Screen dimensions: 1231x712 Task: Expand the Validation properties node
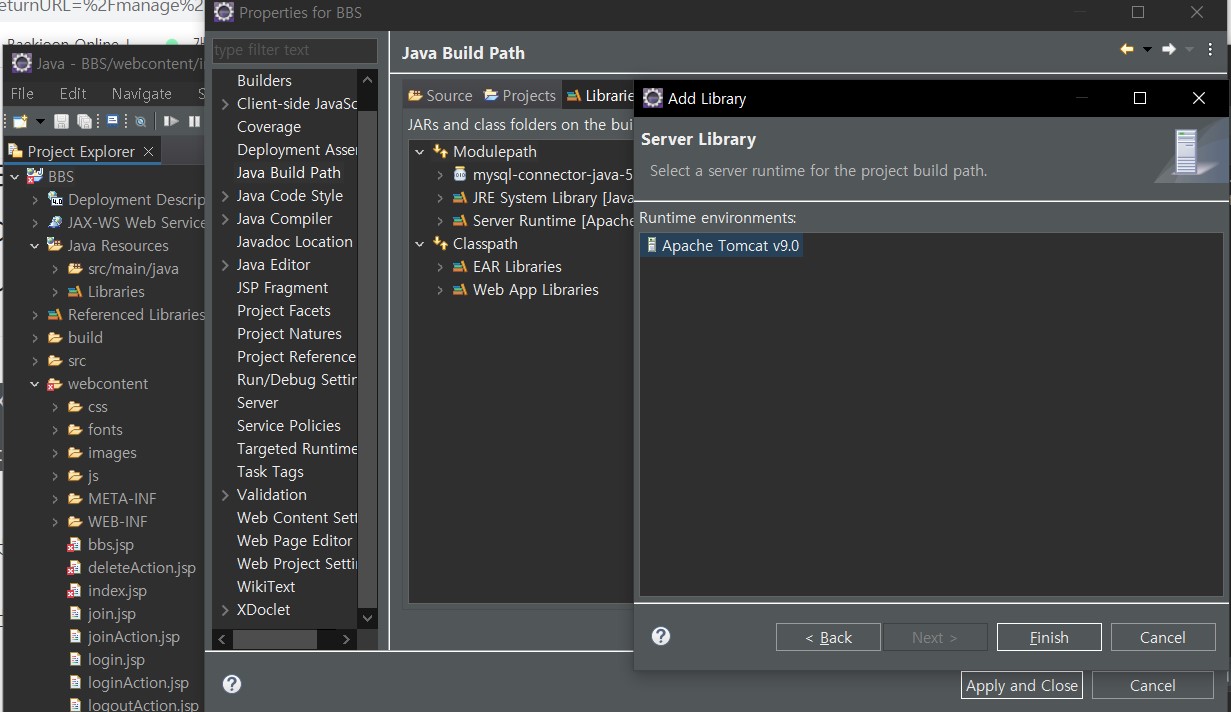point(225,495)
